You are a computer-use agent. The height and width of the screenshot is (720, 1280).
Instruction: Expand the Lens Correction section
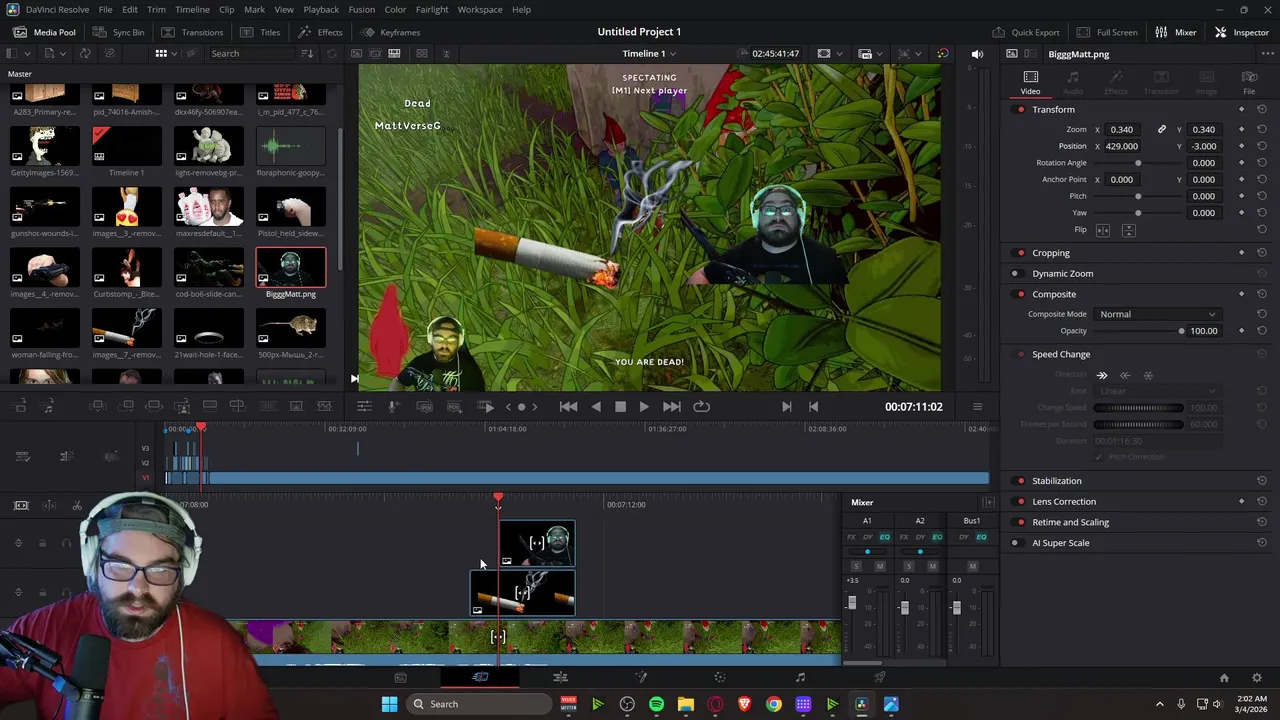click(x=1064, y=502)
